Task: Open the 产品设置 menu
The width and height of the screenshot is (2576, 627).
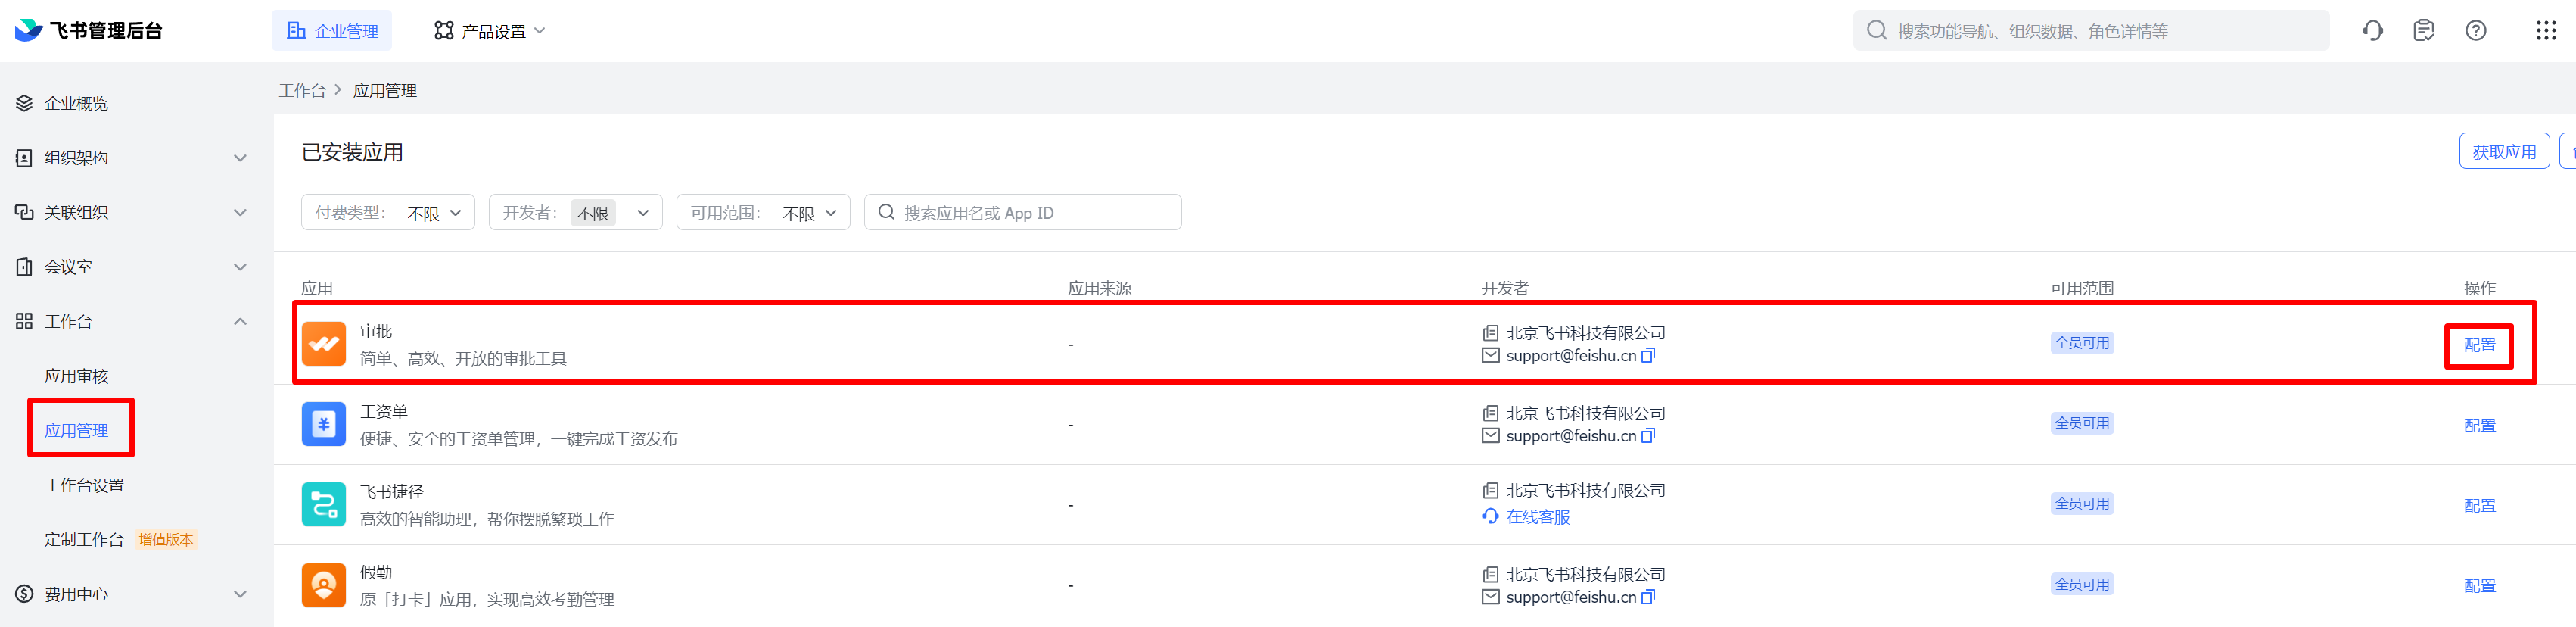Action: coord(490,31)
